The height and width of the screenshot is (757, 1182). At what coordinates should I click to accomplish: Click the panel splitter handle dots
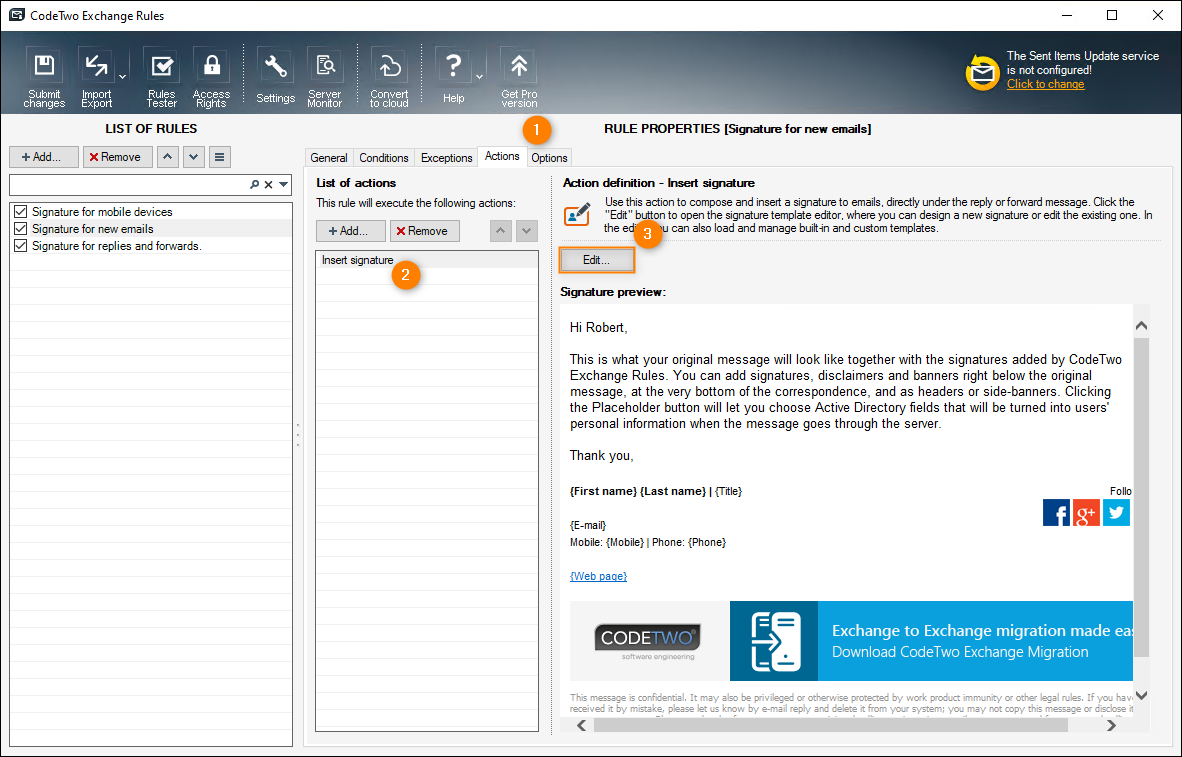pyautogui.click(x=298, y=435)
